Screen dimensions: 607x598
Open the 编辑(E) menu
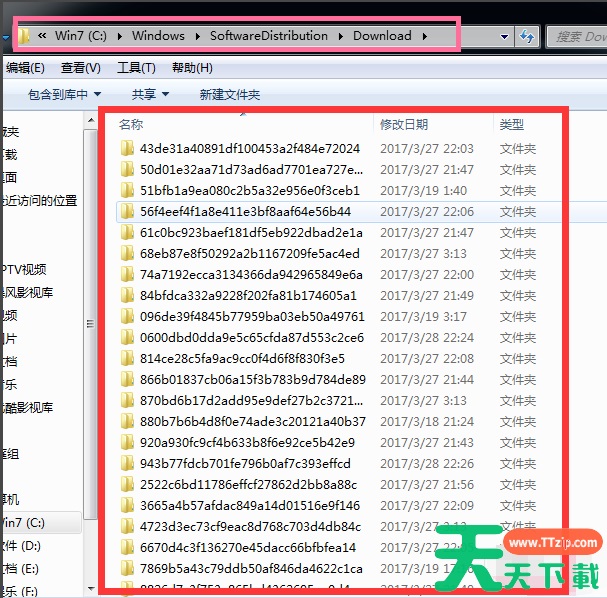tap(25, 68)
